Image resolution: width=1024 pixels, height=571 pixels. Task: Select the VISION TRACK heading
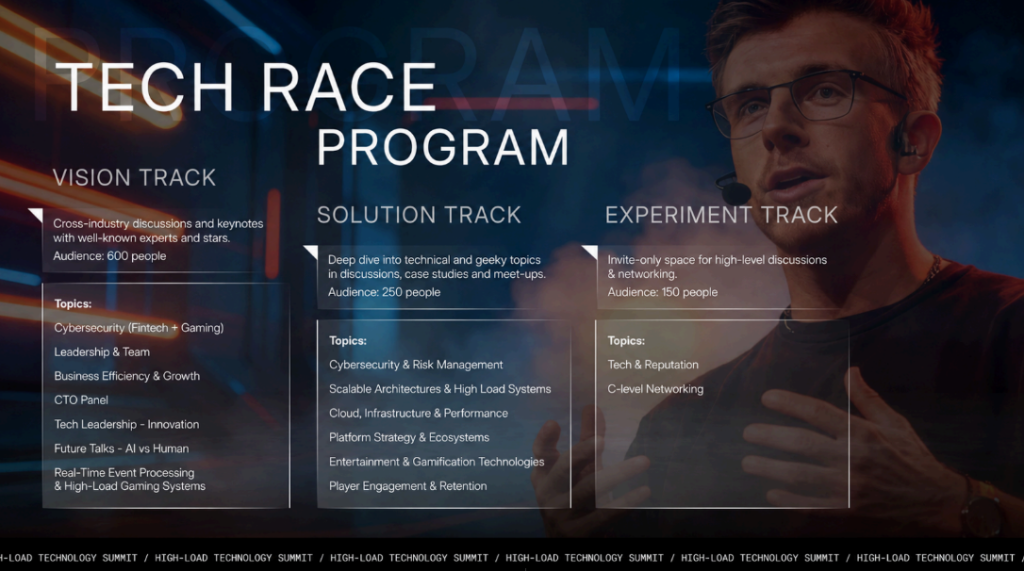tap(135, 178)
